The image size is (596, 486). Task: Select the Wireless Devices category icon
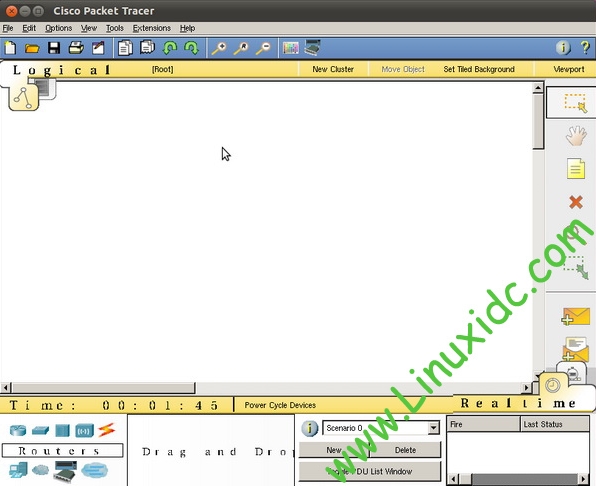click(84, 431)
